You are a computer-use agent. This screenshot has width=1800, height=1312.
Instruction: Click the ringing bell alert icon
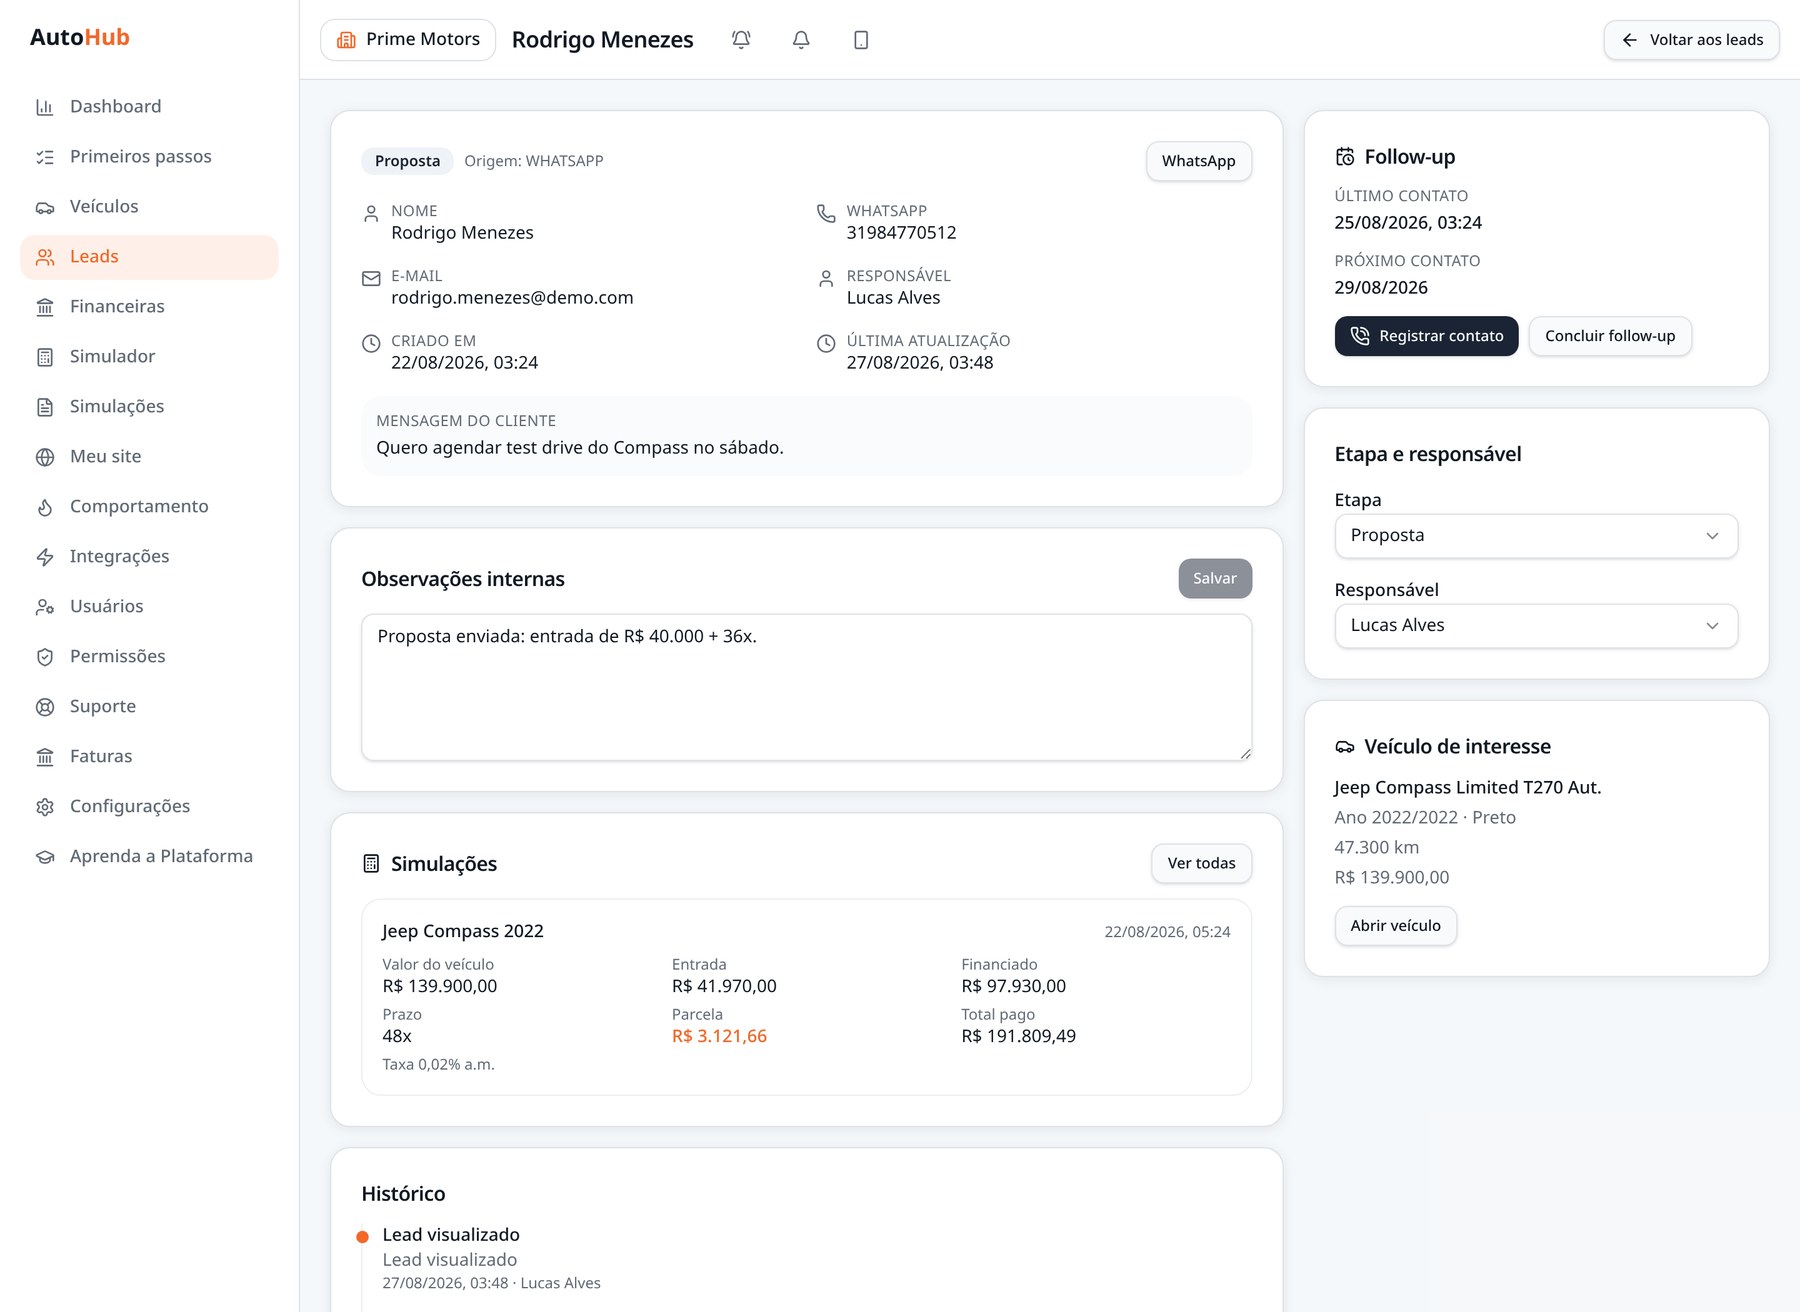point(741,40)
